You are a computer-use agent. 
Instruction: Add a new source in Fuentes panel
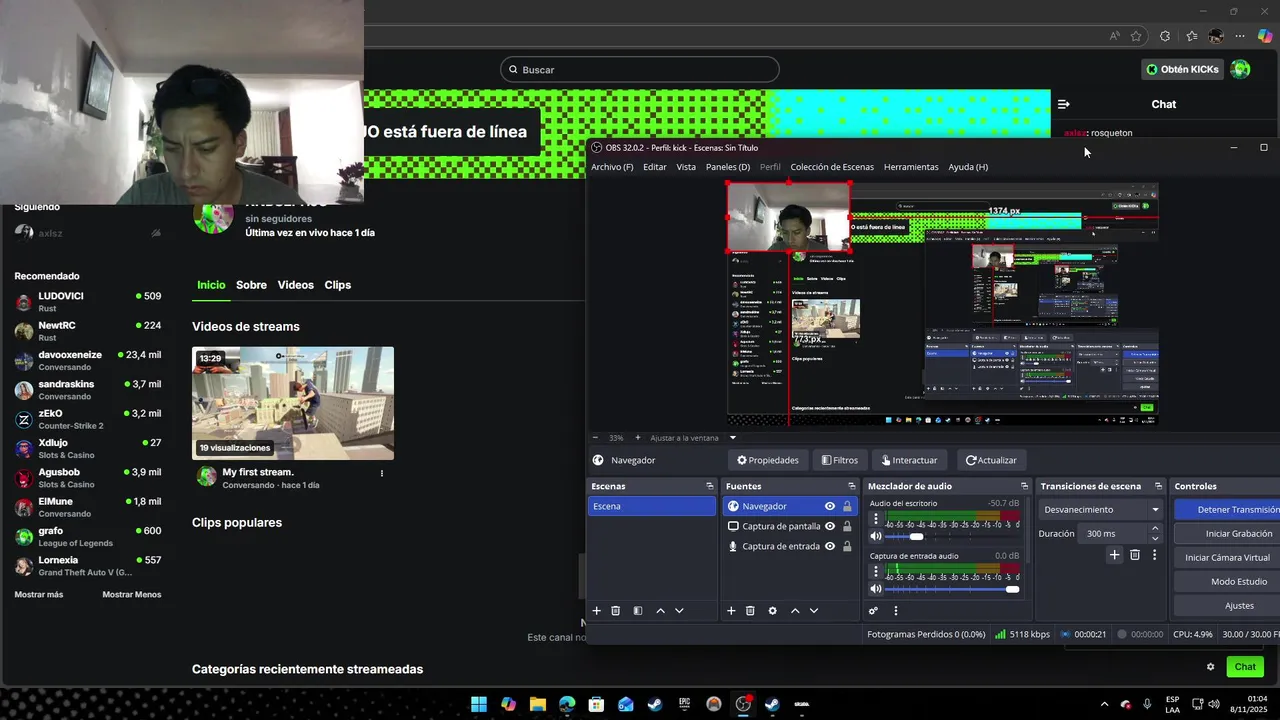point(731,611)
